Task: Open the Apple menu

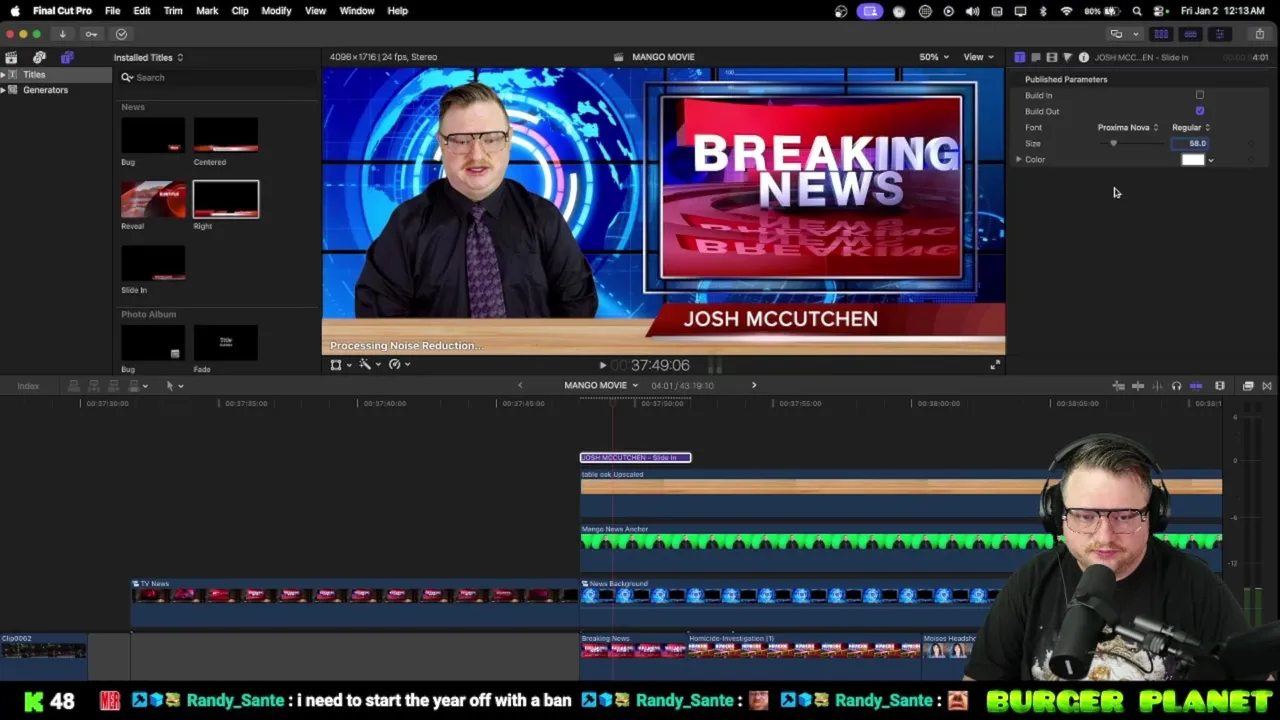Action: [x=15, y=11]
